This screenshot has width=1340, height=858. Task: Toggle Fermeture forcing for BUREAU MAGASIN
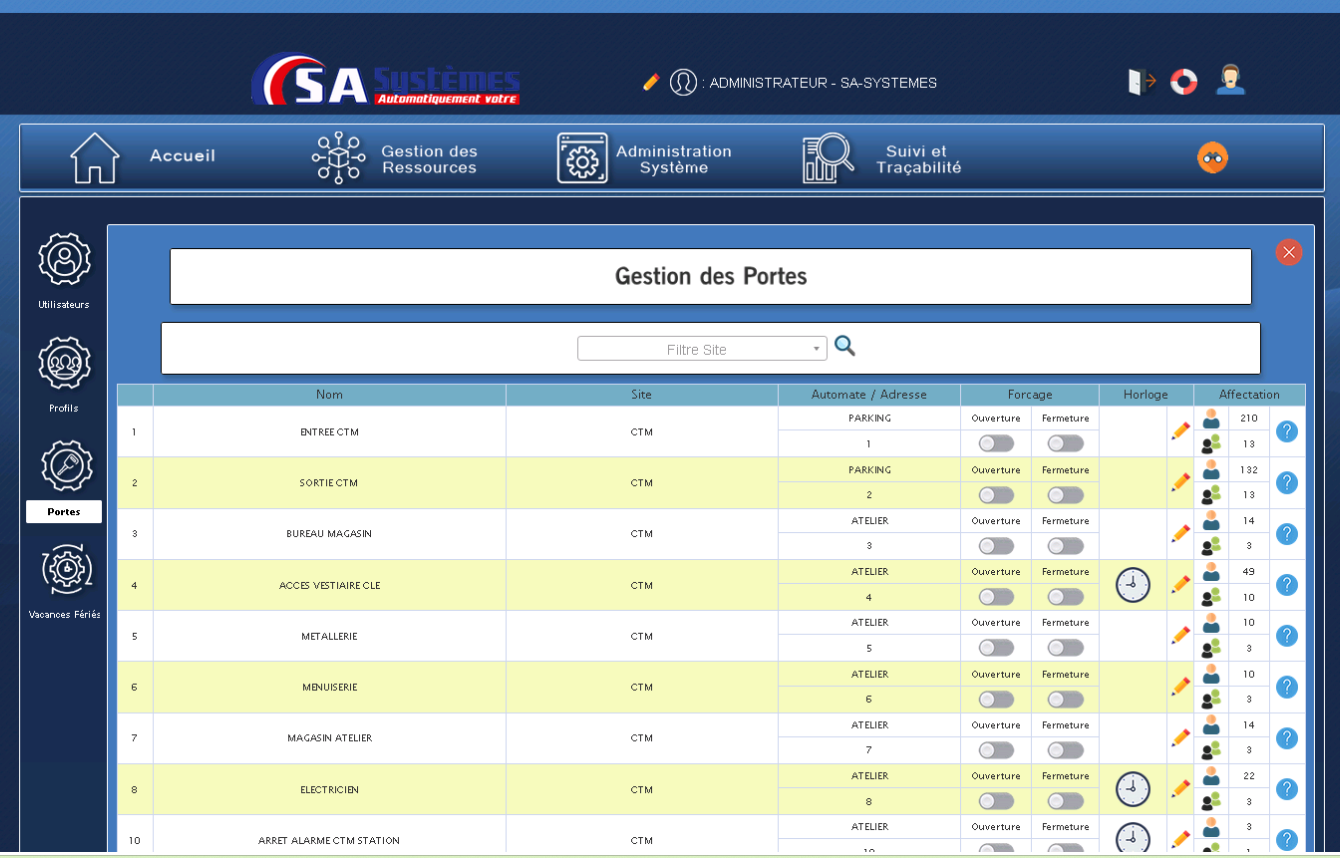(1065, 546)
